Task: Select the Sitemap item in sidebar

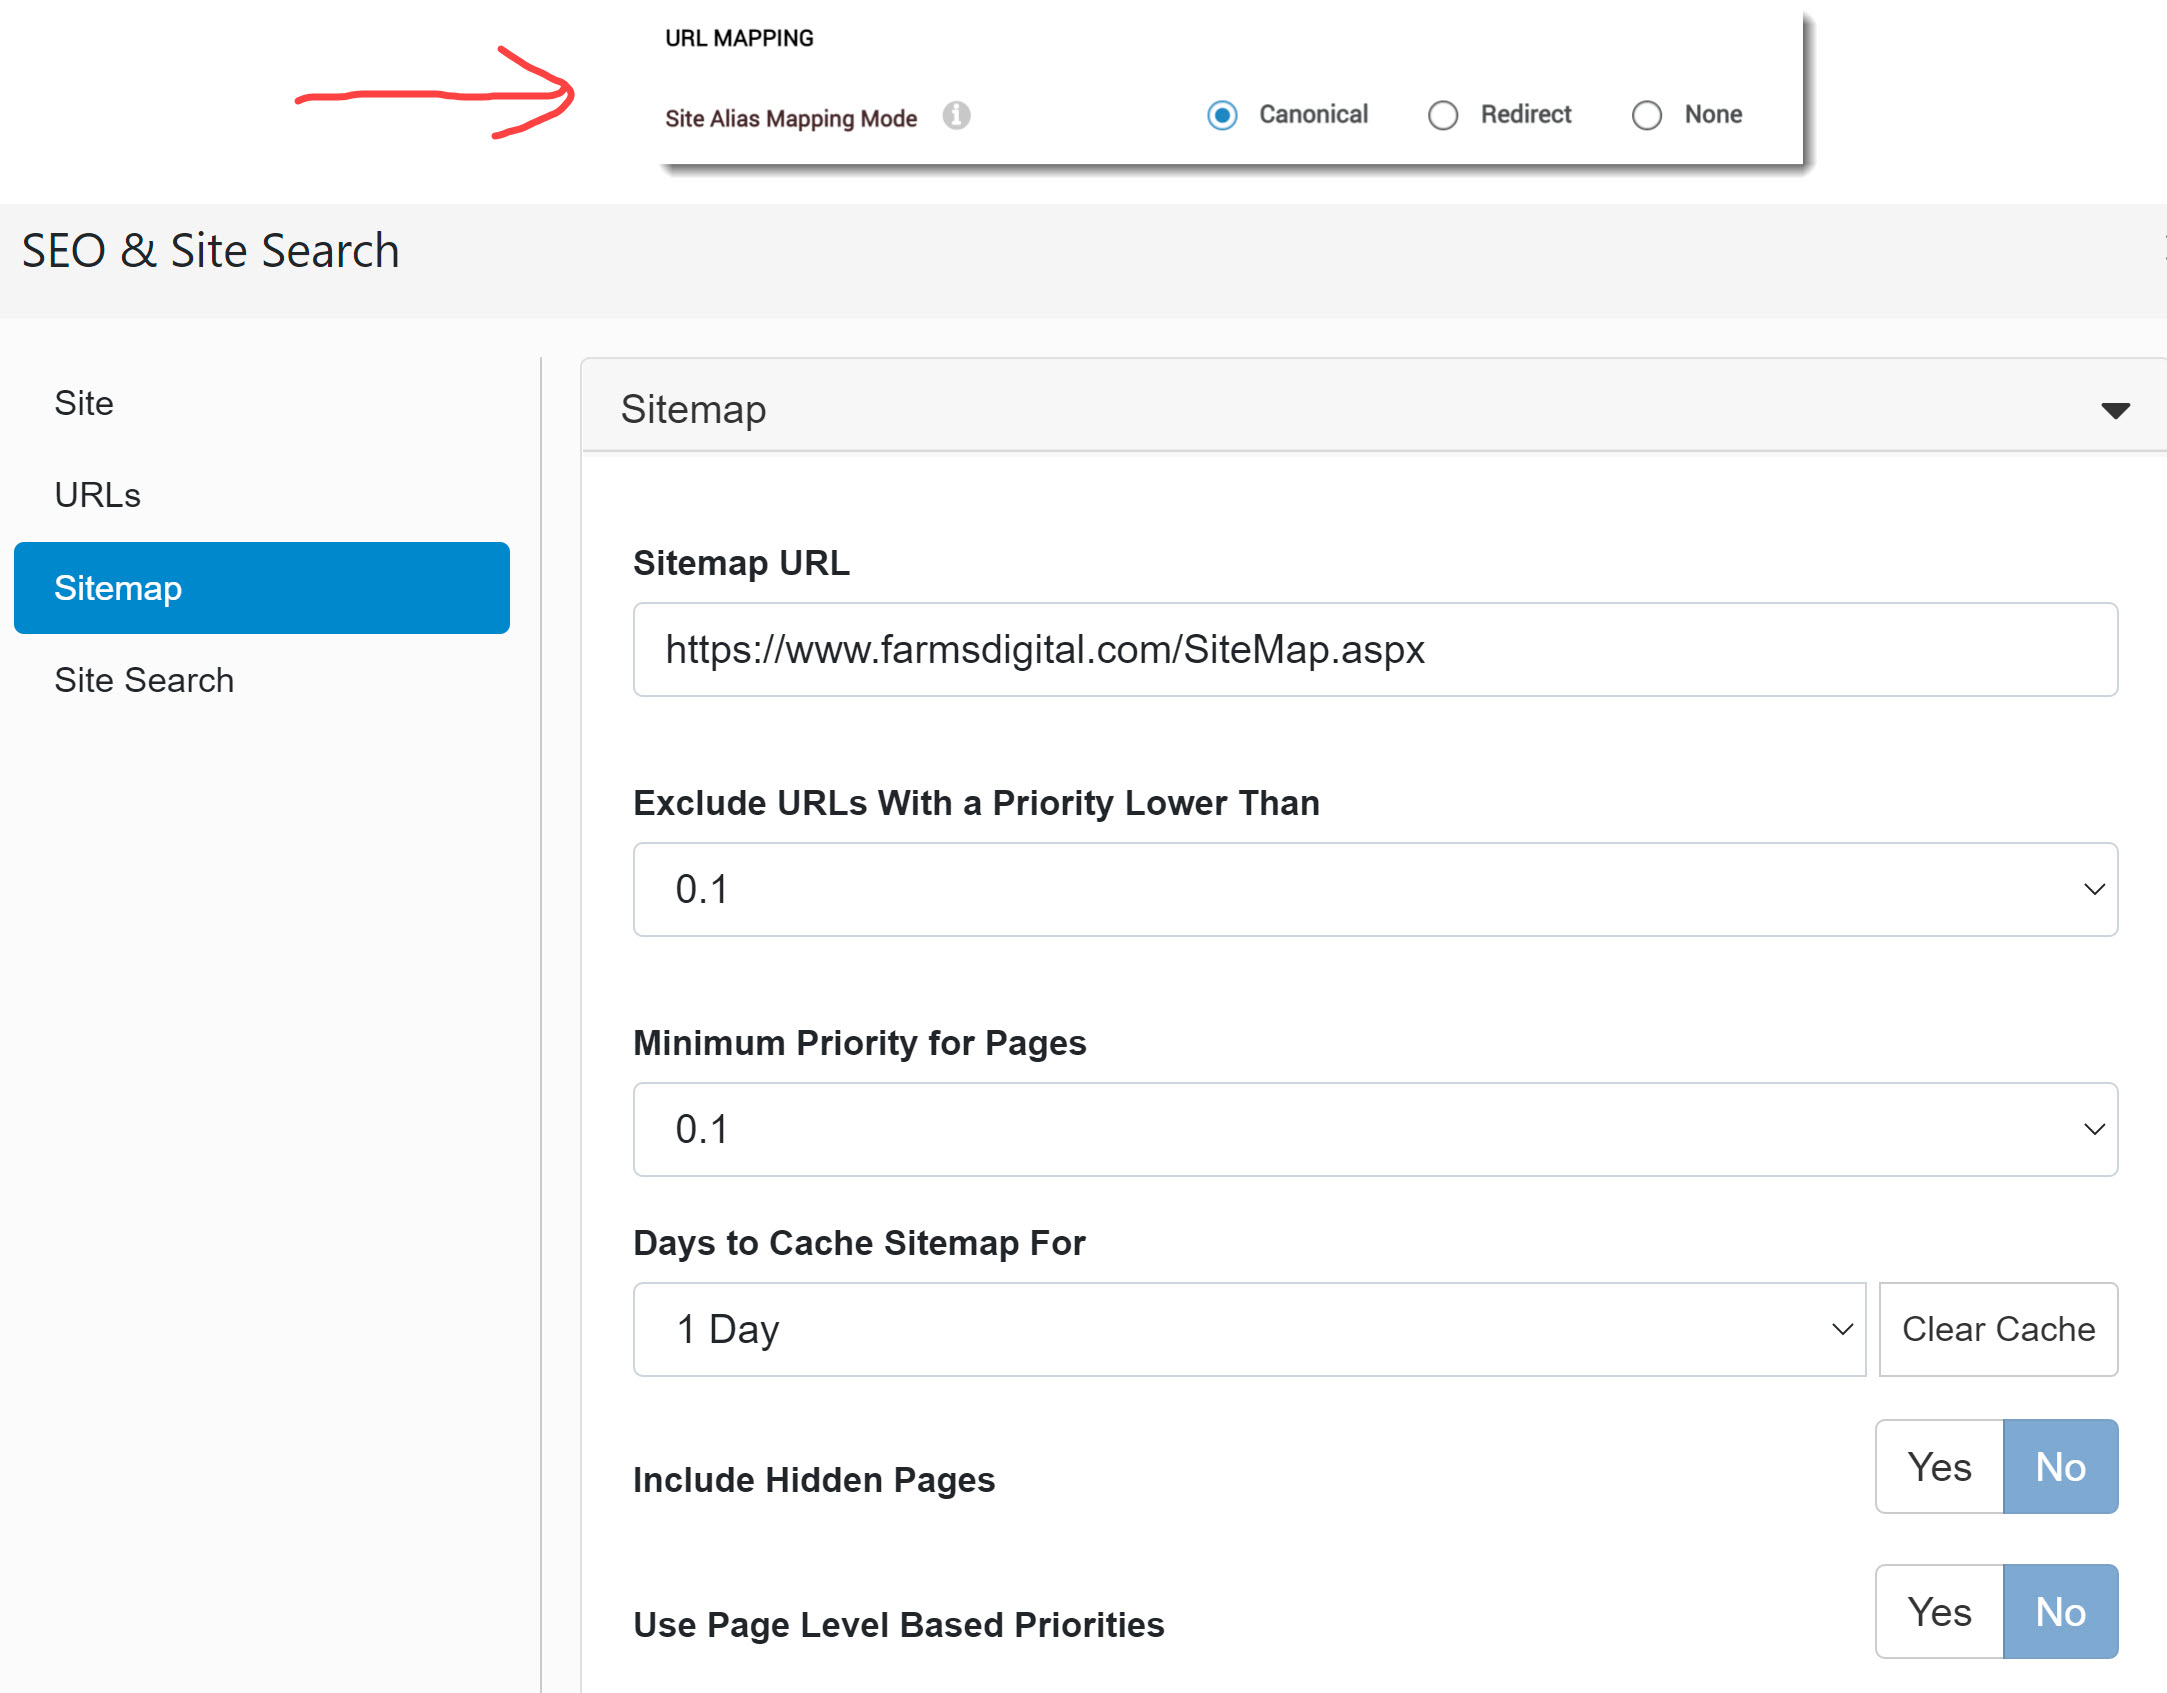Action: [262, 588]
